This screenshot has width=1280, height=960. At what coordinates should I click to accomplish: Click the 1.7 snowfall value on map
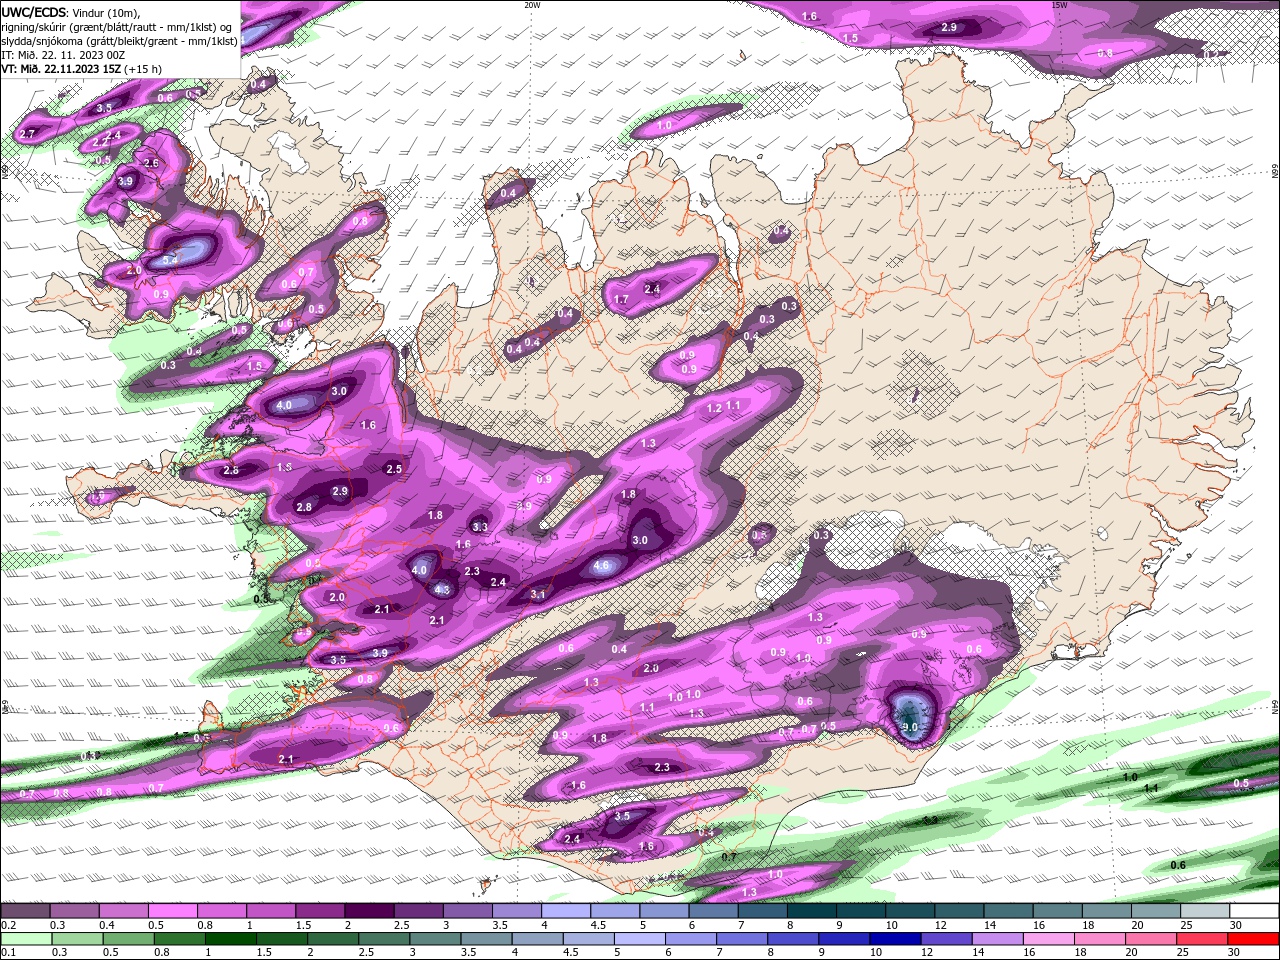pyautogui.click(x=621, y=300)
